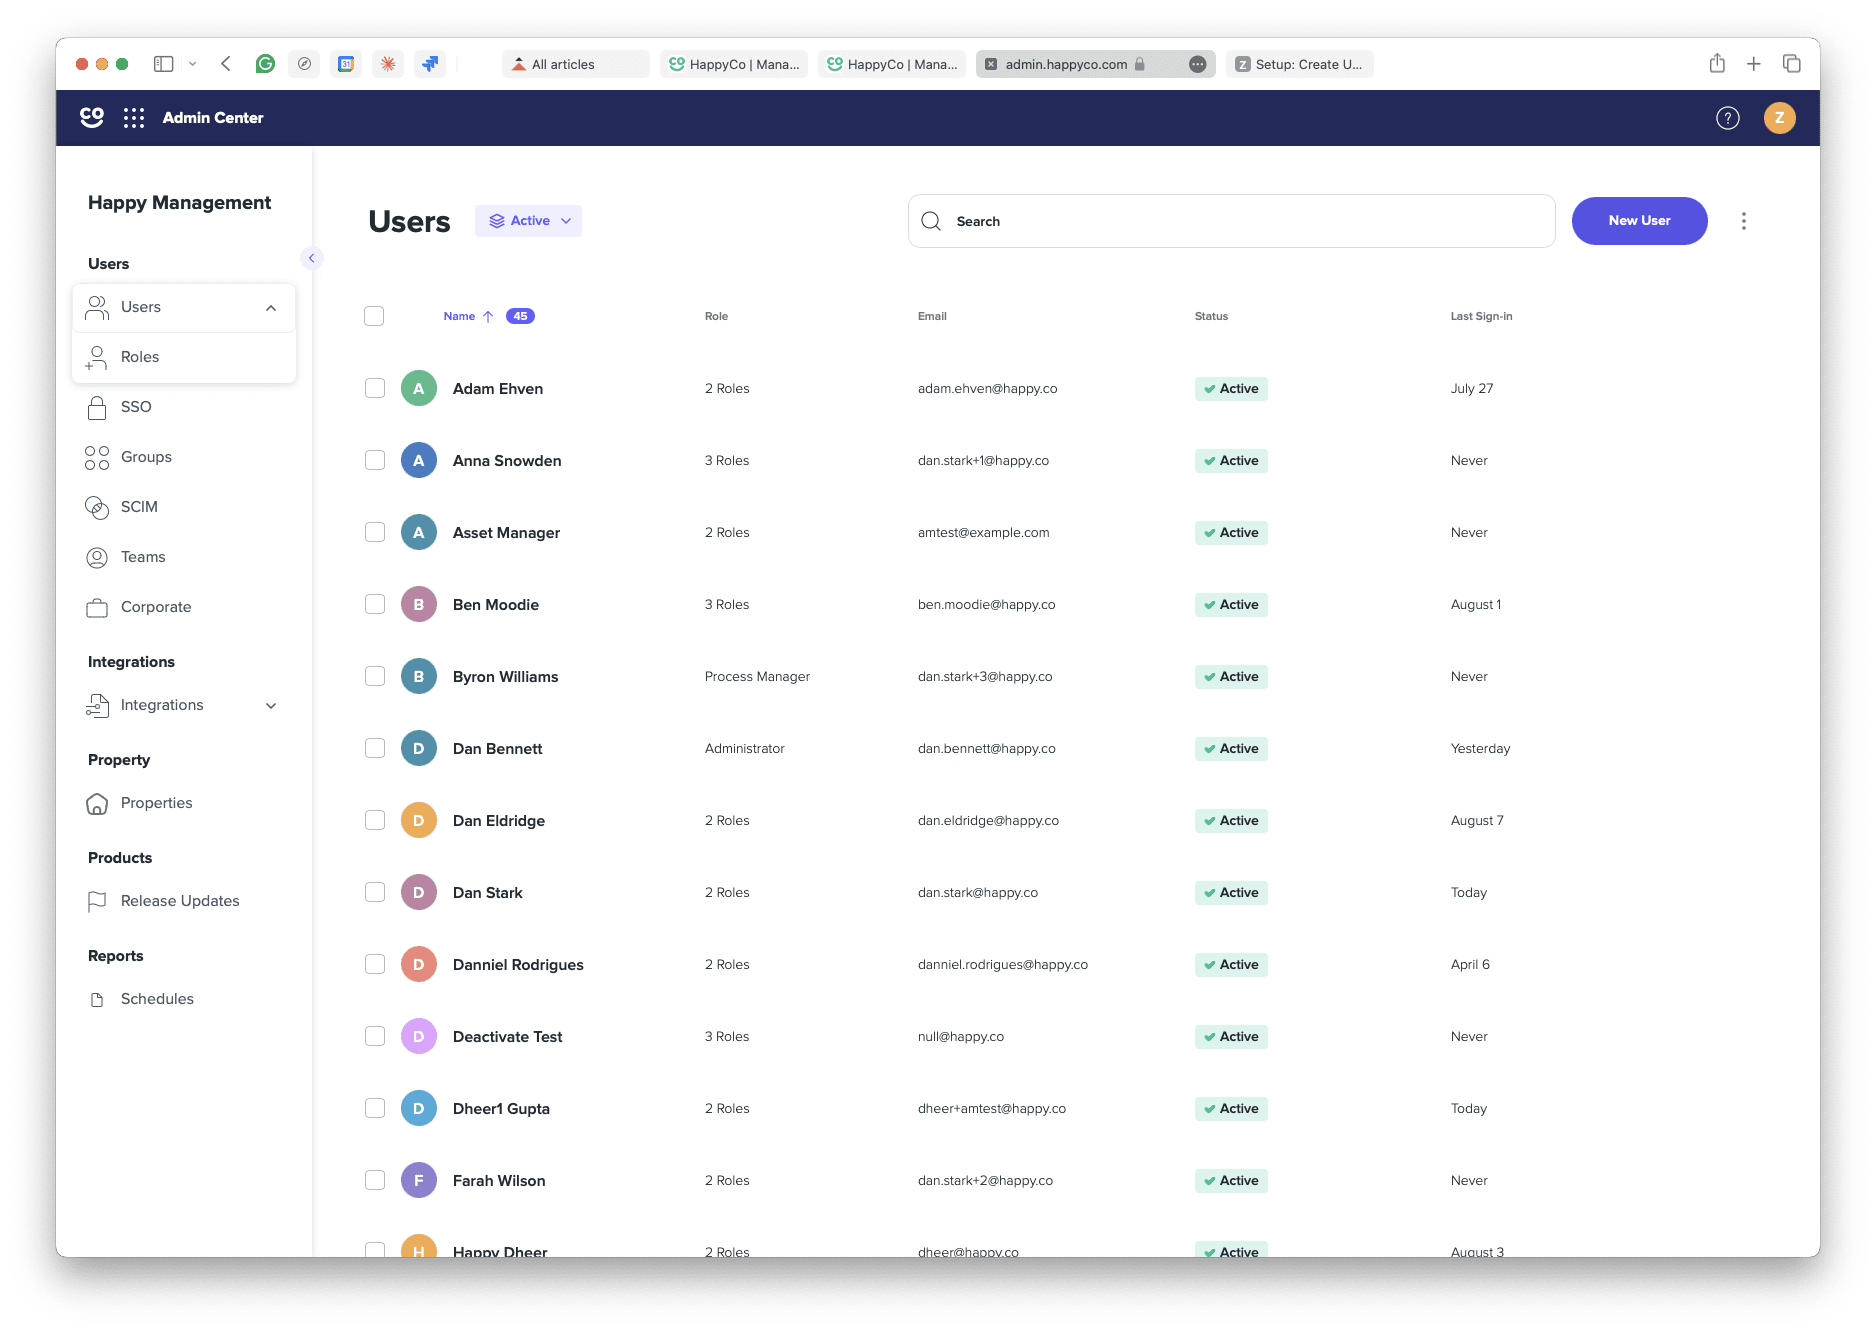Select the SCIM sidebar icon

tap(97, 507)
